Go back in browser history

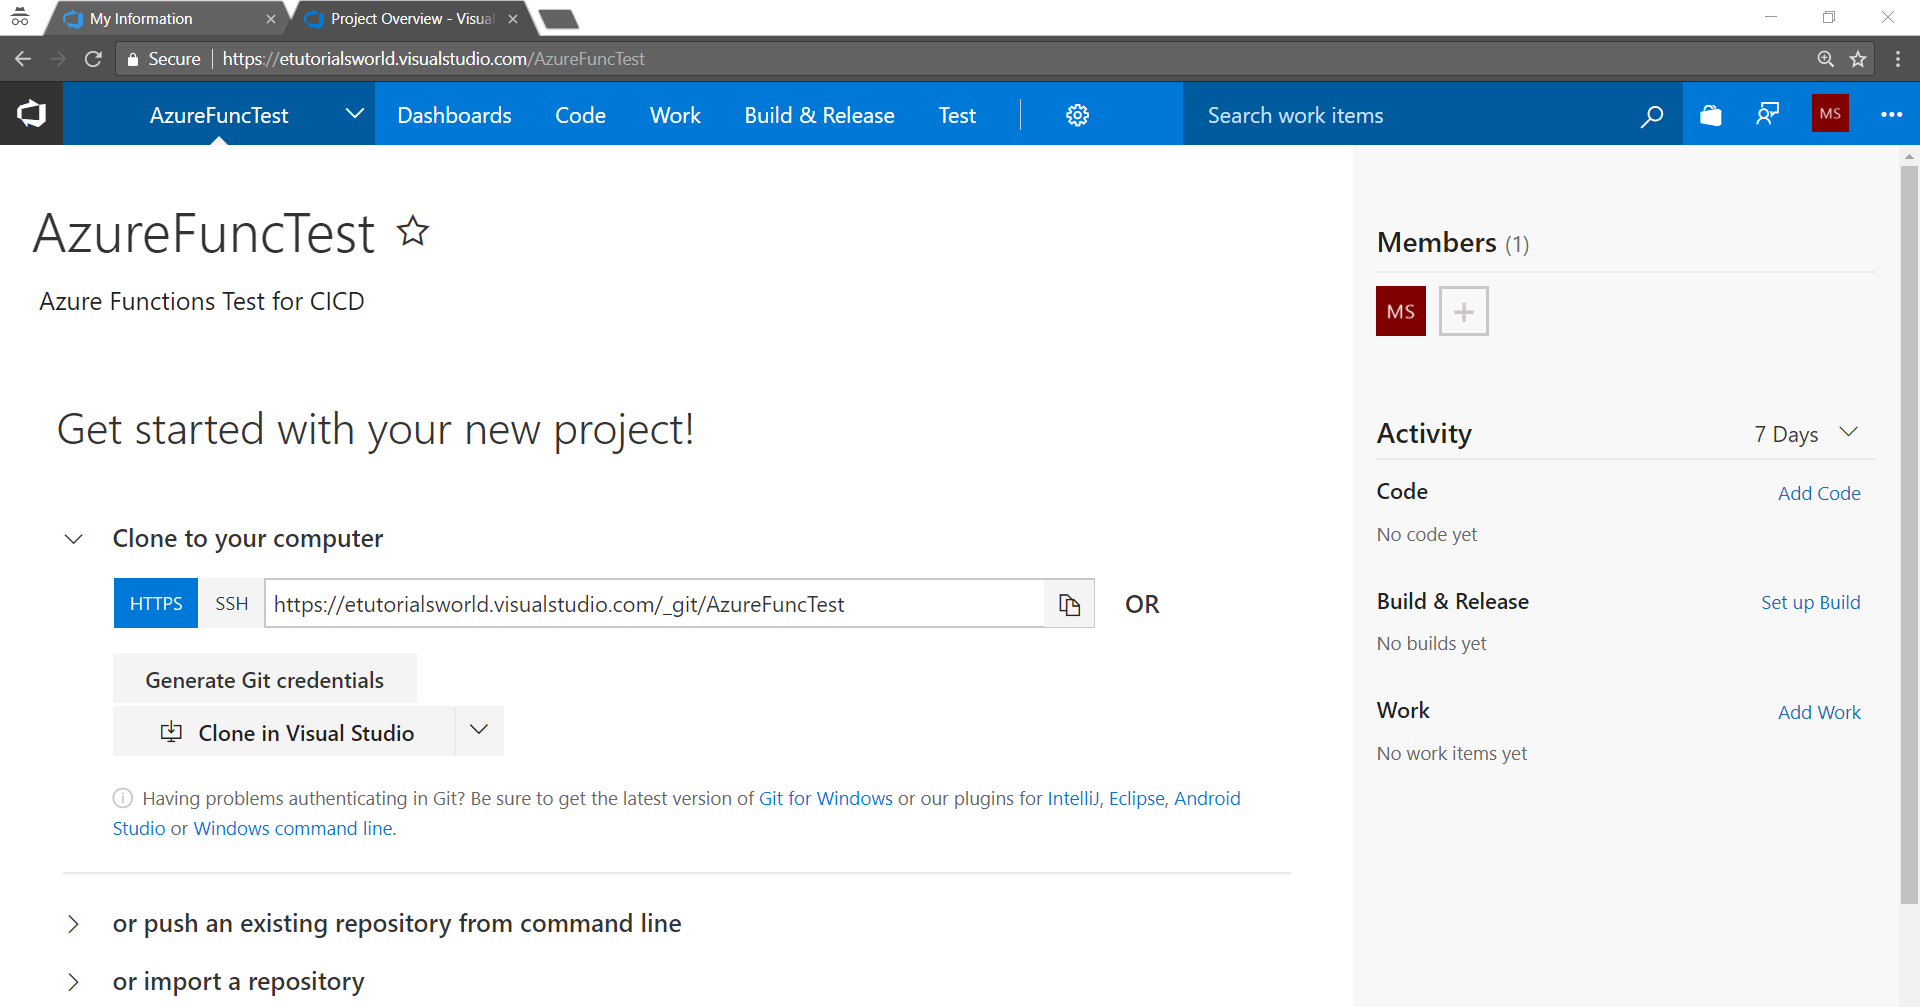[x=23, y=59]
